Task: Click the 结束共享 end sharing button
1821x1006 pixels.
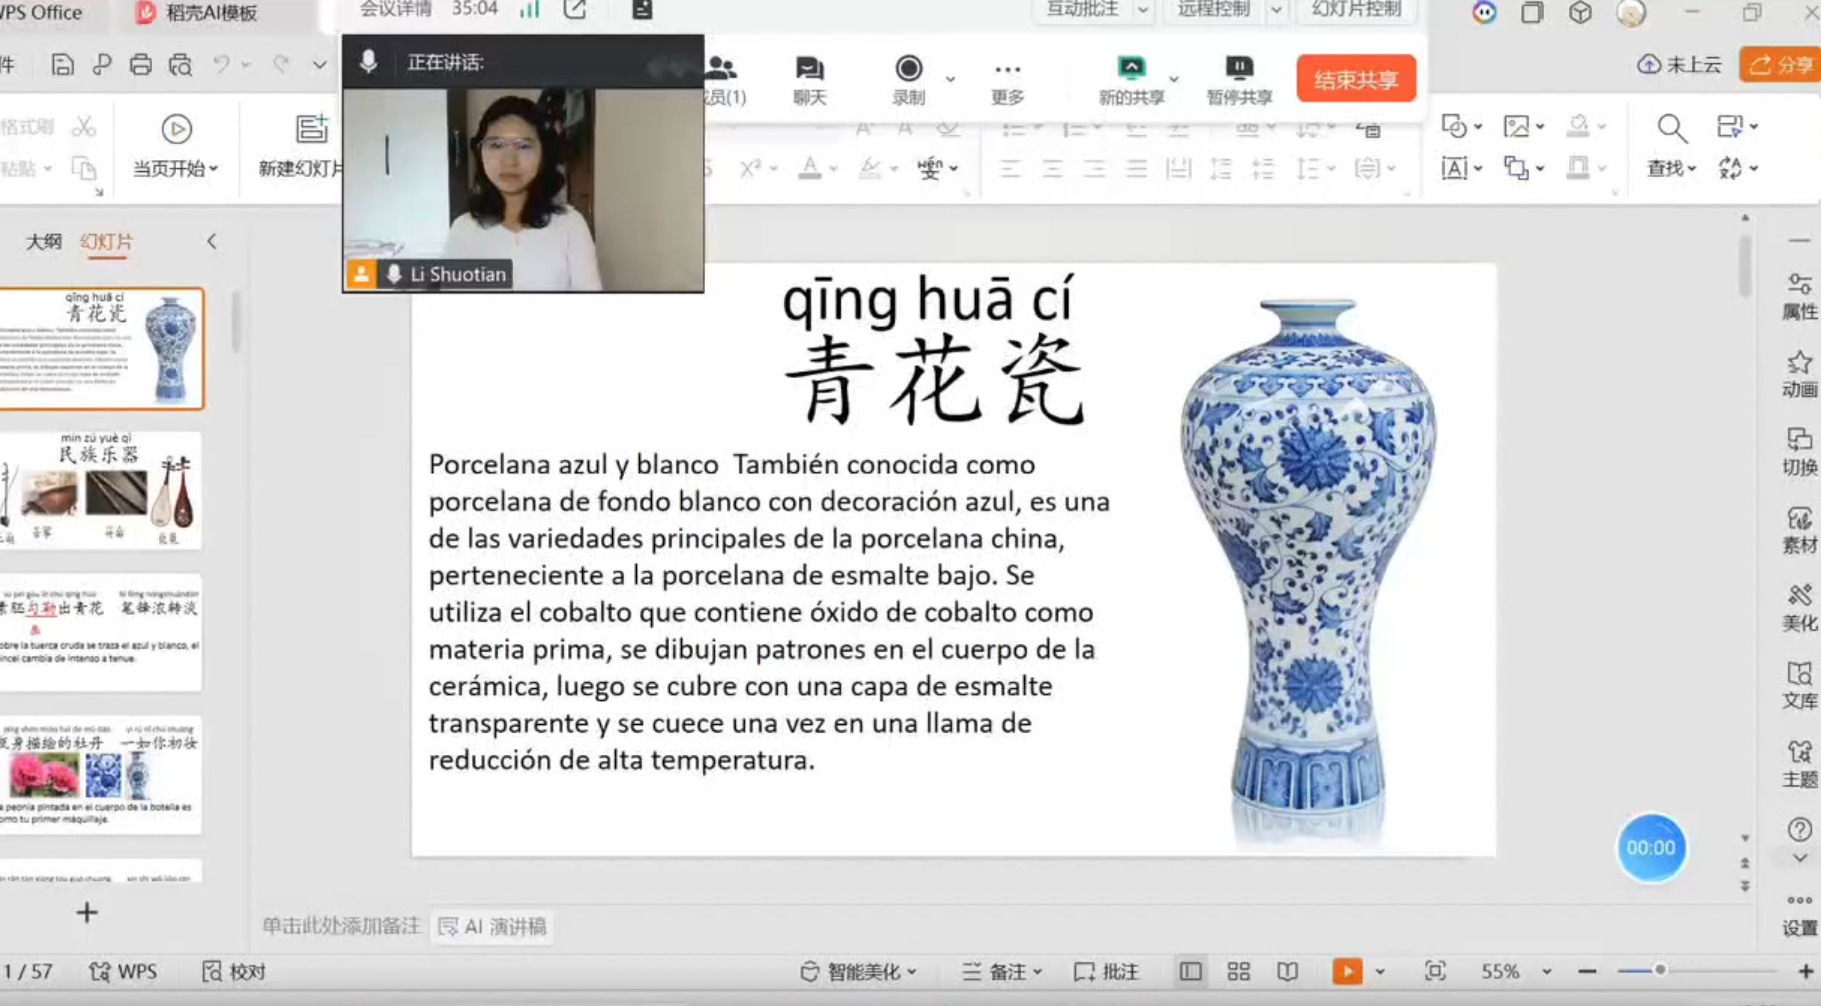Action: (1355, 79)
